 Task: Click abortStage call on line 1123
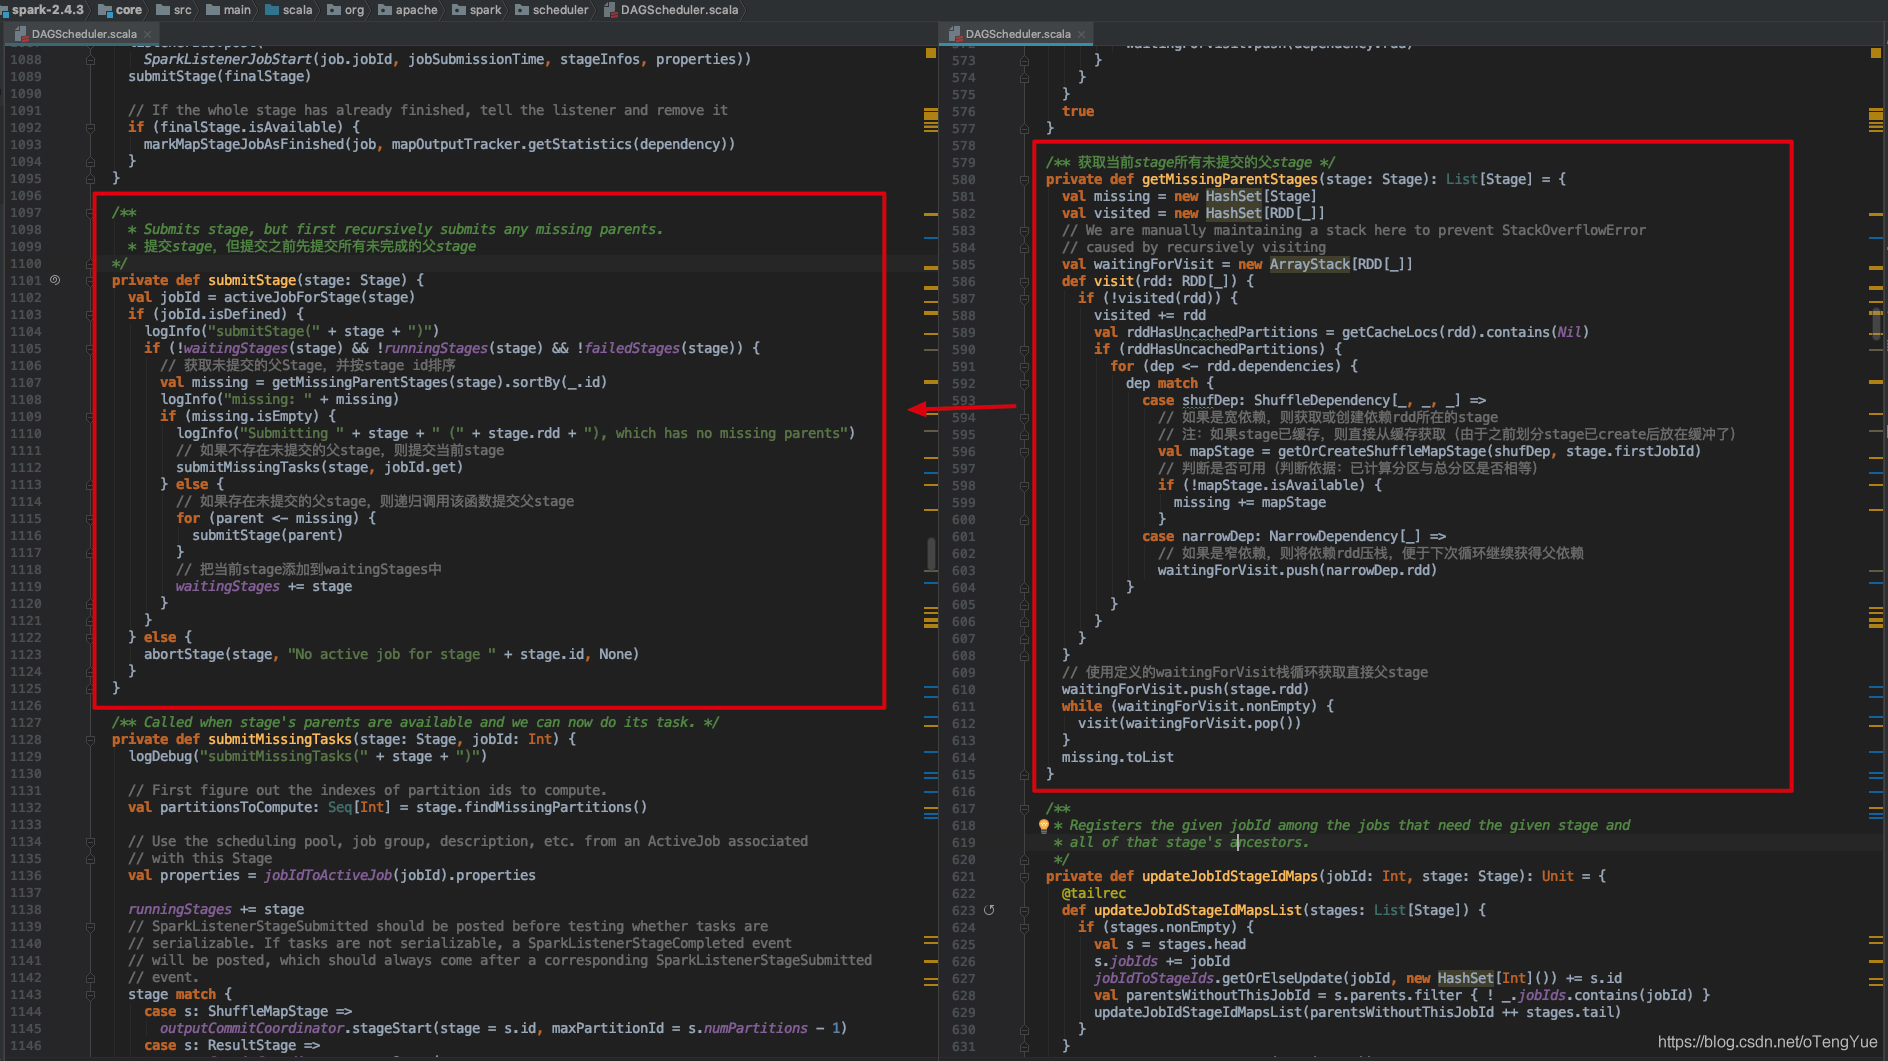184,654
